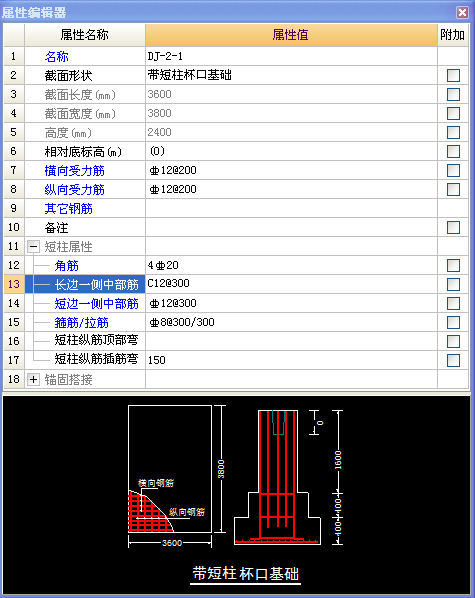Expand the 锚固搭接 group

click(x=34, y=379)
